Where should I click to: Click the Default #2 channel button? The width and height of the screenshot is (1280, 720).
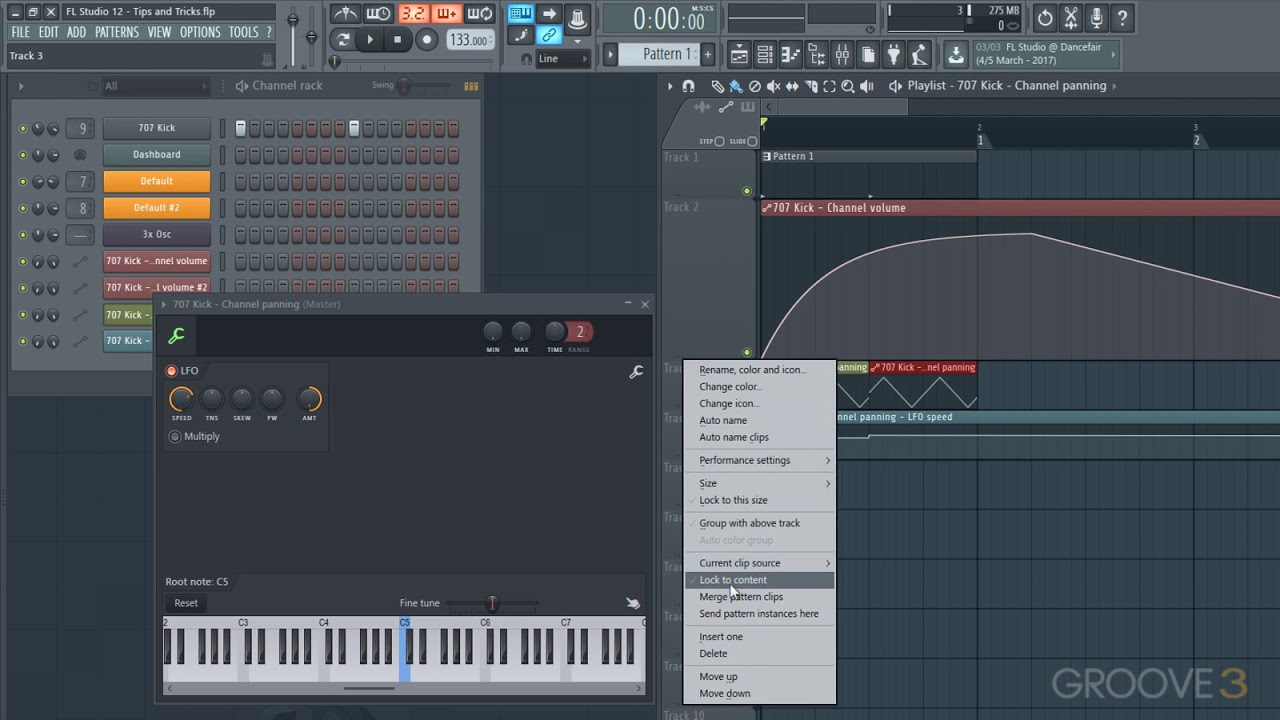157,208
